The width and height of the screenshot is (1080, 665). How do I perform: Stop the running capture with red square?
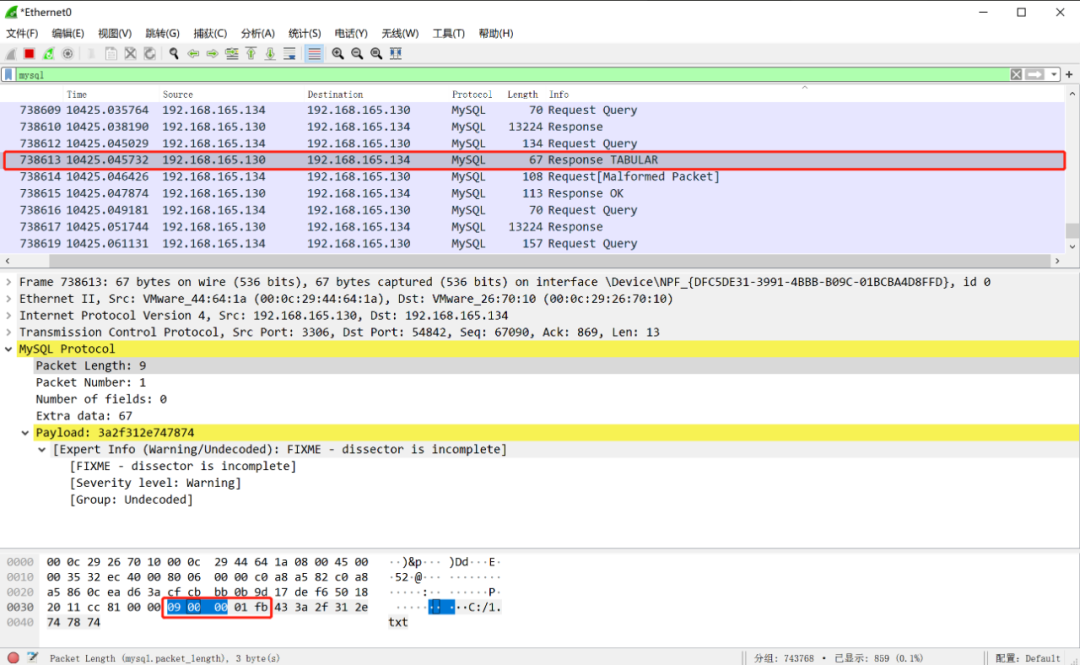click(30, 53)
